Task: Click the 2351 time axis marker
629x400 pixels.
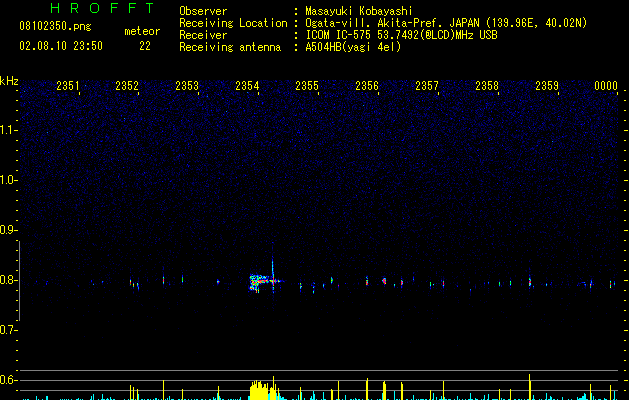Action: click(x=68, y=86)
